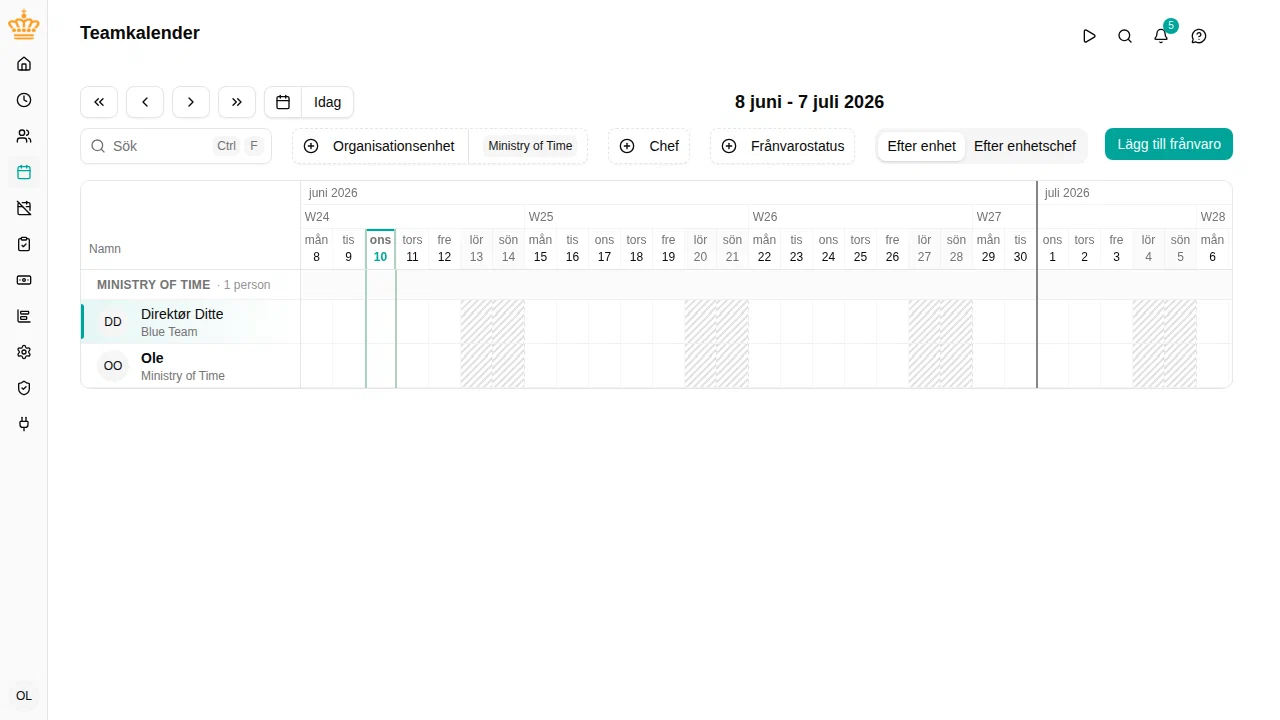Open the crossed-out calendar absence icon
1280x720 pixels.
[x=24, y=208]
